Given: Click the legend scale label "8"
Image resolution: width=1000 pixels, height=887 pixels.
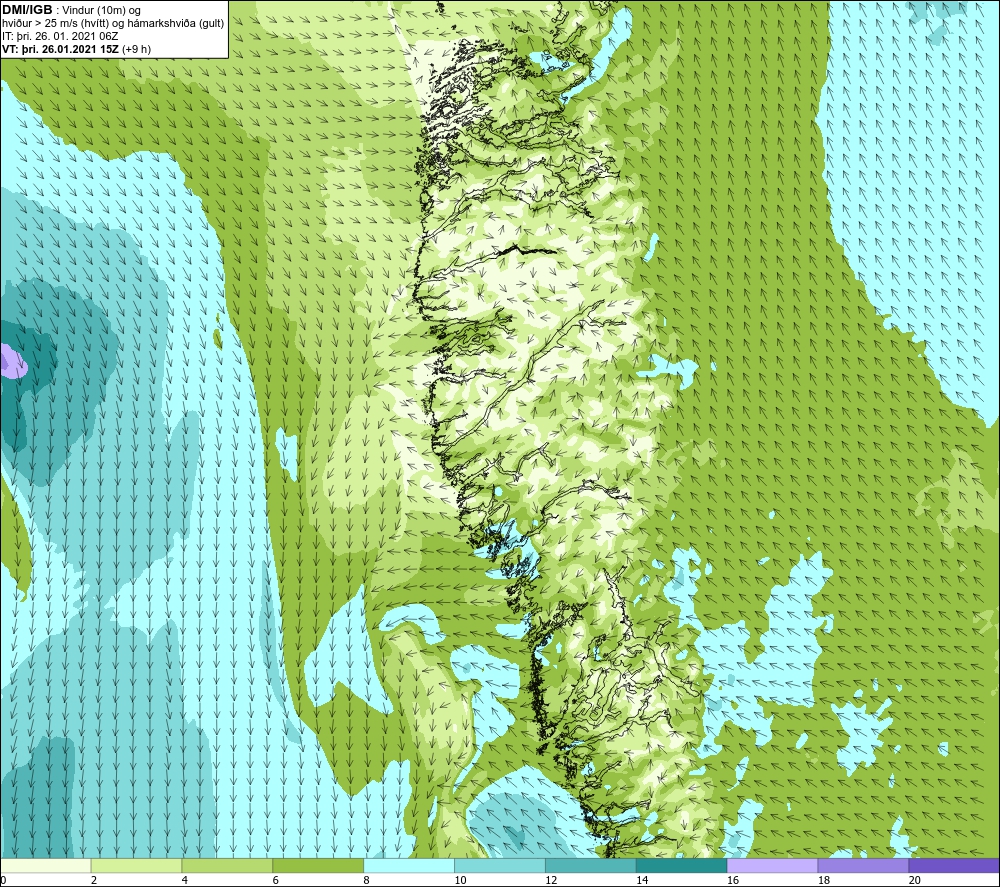Looking at the screenshot, I should (367, 881).
